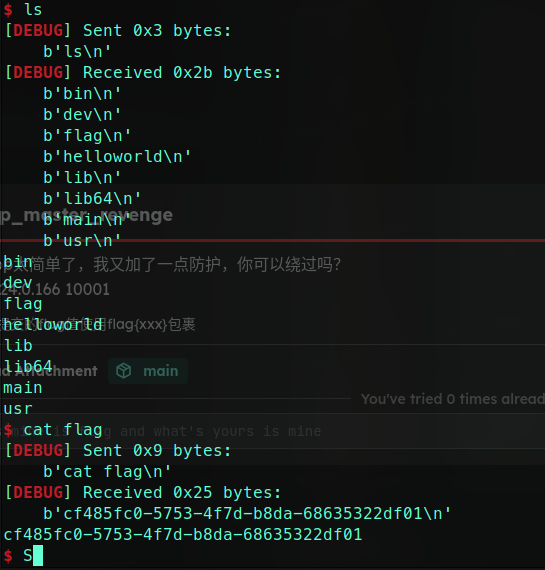Image resolution: width=545 pixels, height=570 pixels.
Task: Click the b'flag\n' bytes line
Action: (x=87, y=136)
